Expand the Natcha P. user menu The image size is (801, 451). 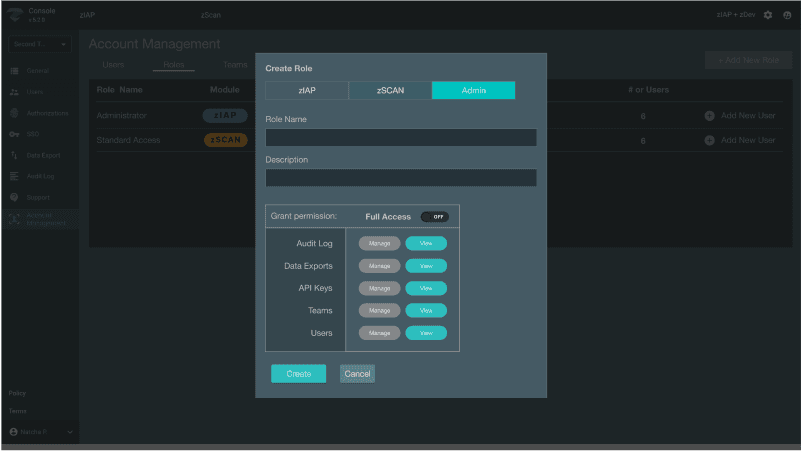(70, 432)
